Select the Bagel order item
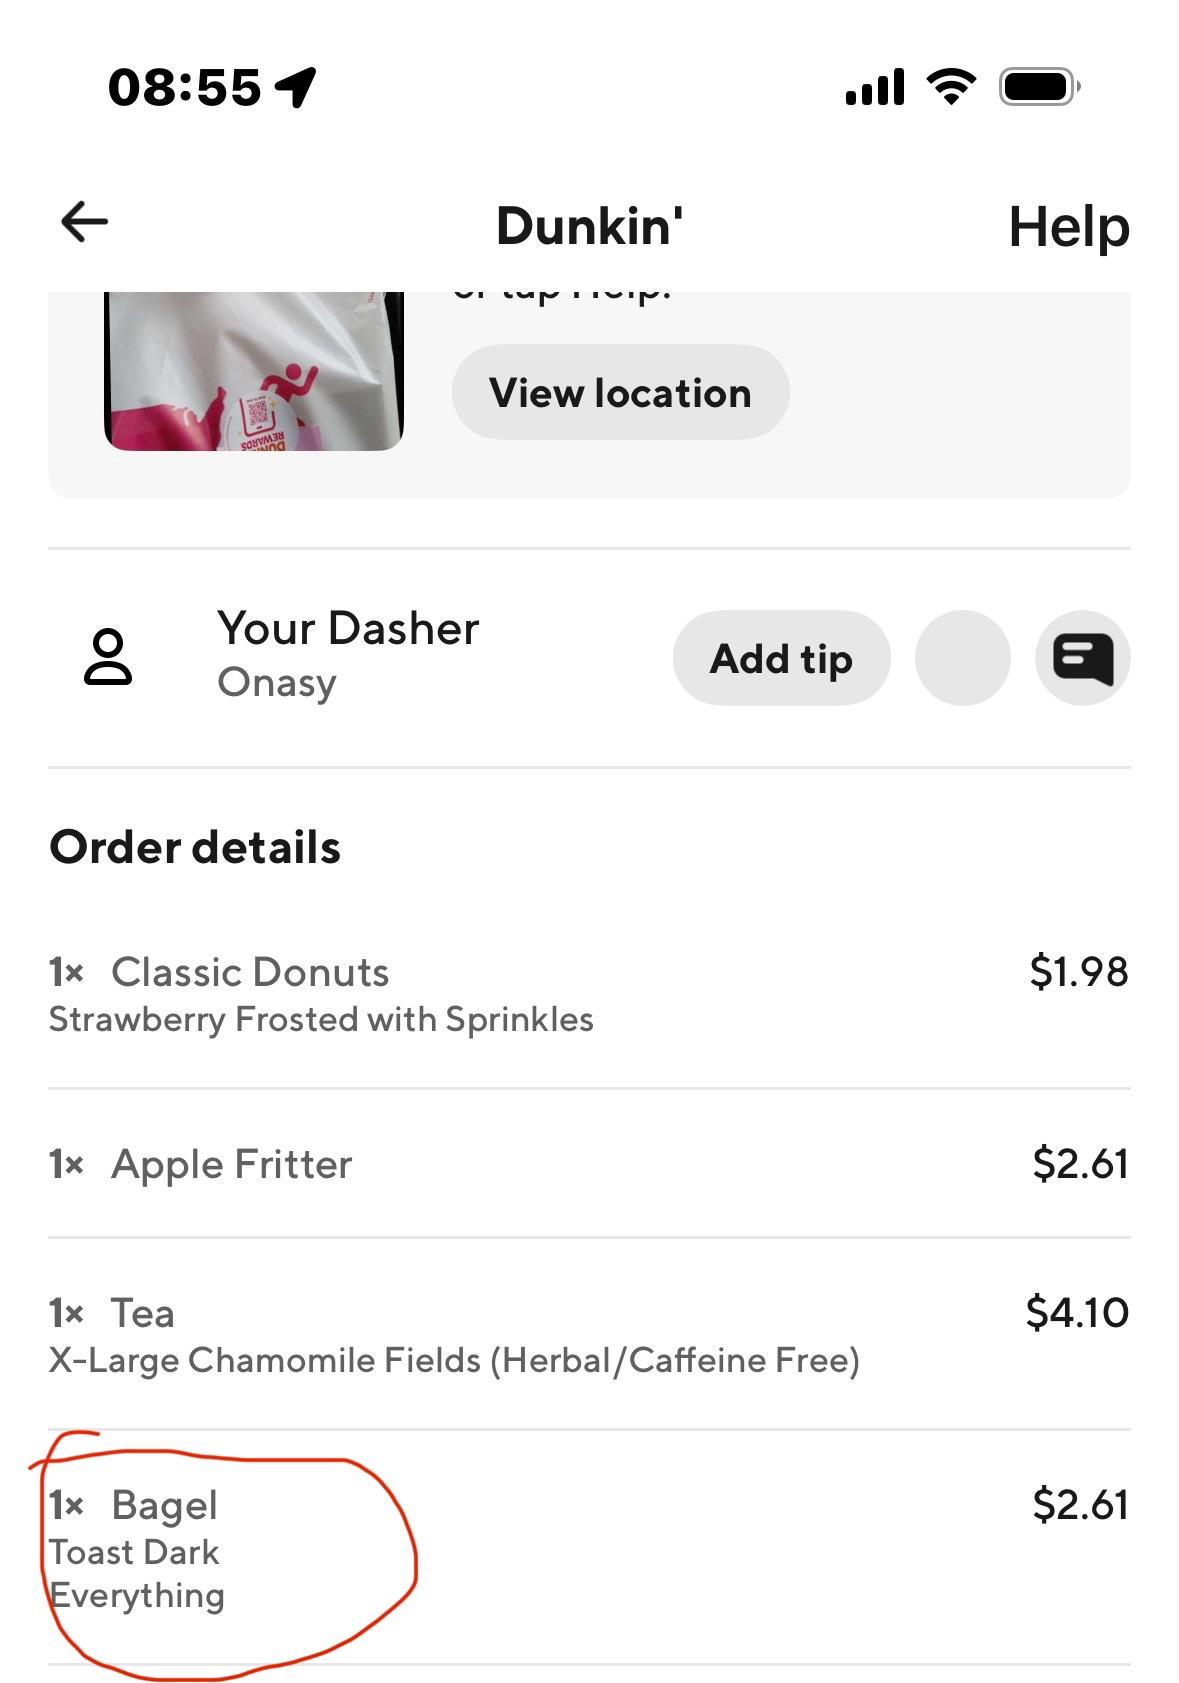Viewport: 1179px width, 1683px height. 164,1505
